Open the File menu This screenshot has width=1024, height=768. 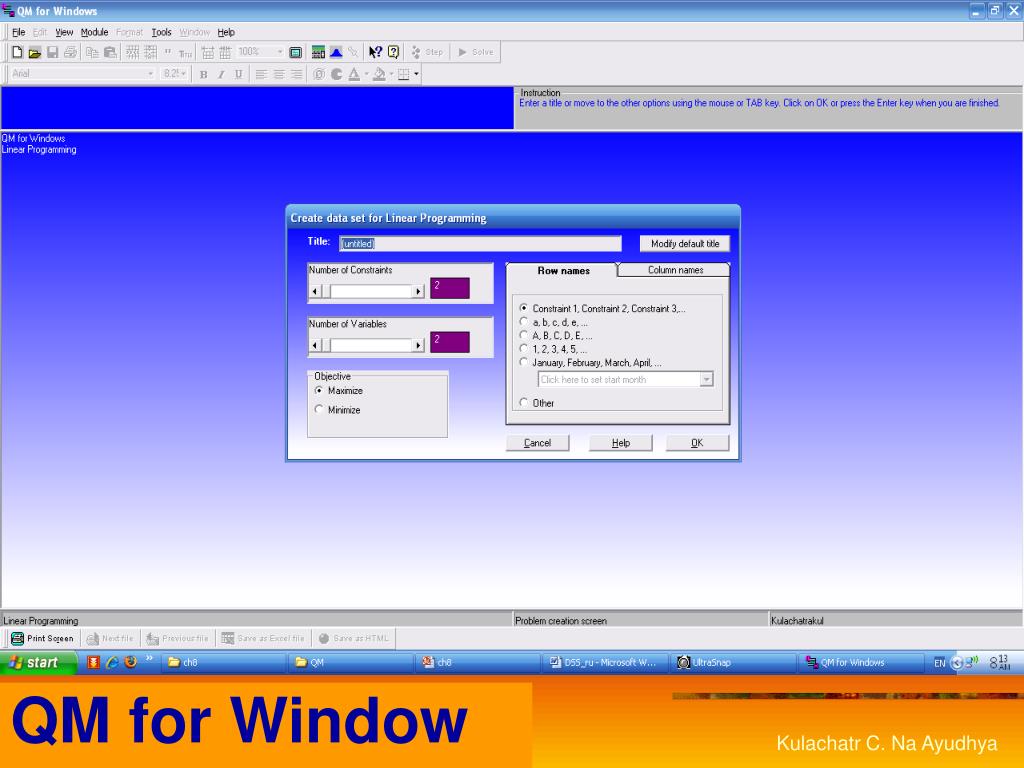point(18,32)
